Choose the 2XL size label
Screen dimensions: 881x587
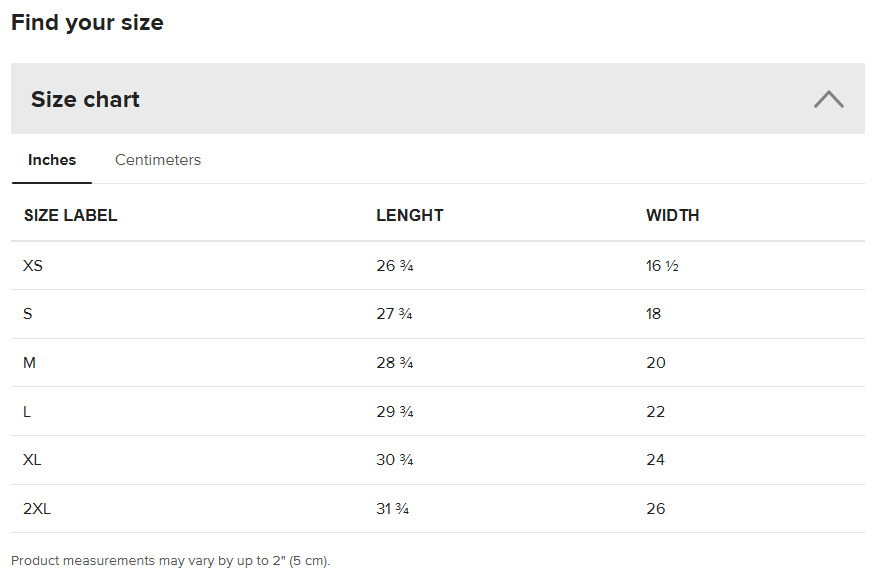click(x=37, y=509)
